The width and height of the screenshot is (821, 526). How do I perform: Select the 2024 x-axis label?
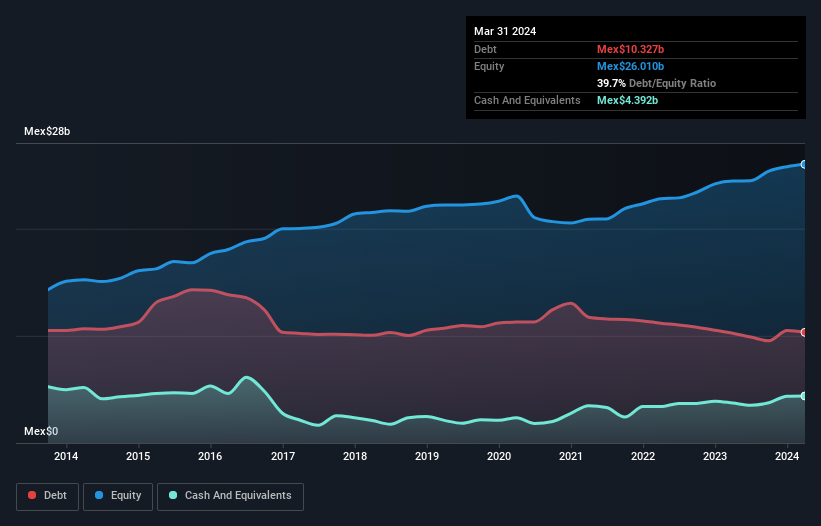[x=787, y=457]
